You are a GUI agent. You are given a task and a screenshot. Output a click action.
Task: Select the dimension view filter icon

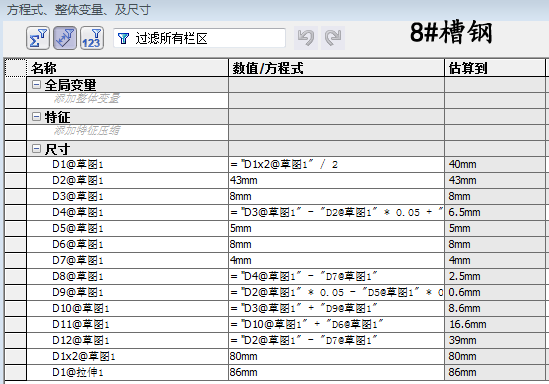pyautogui.click(x=65, y=38)
